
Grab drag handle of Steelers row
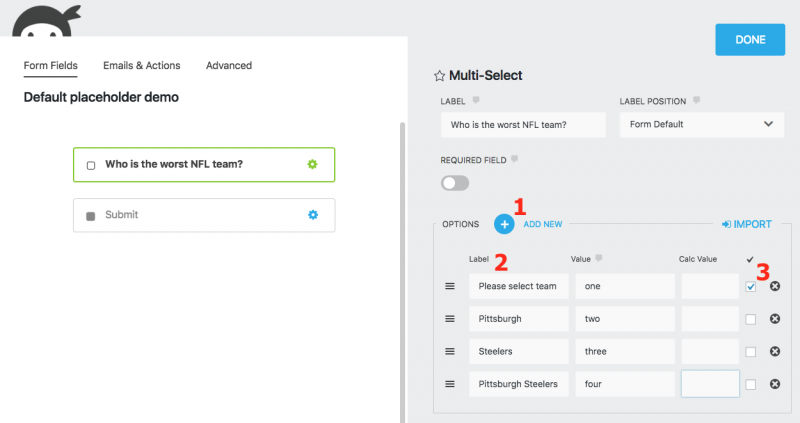(449, 352)
